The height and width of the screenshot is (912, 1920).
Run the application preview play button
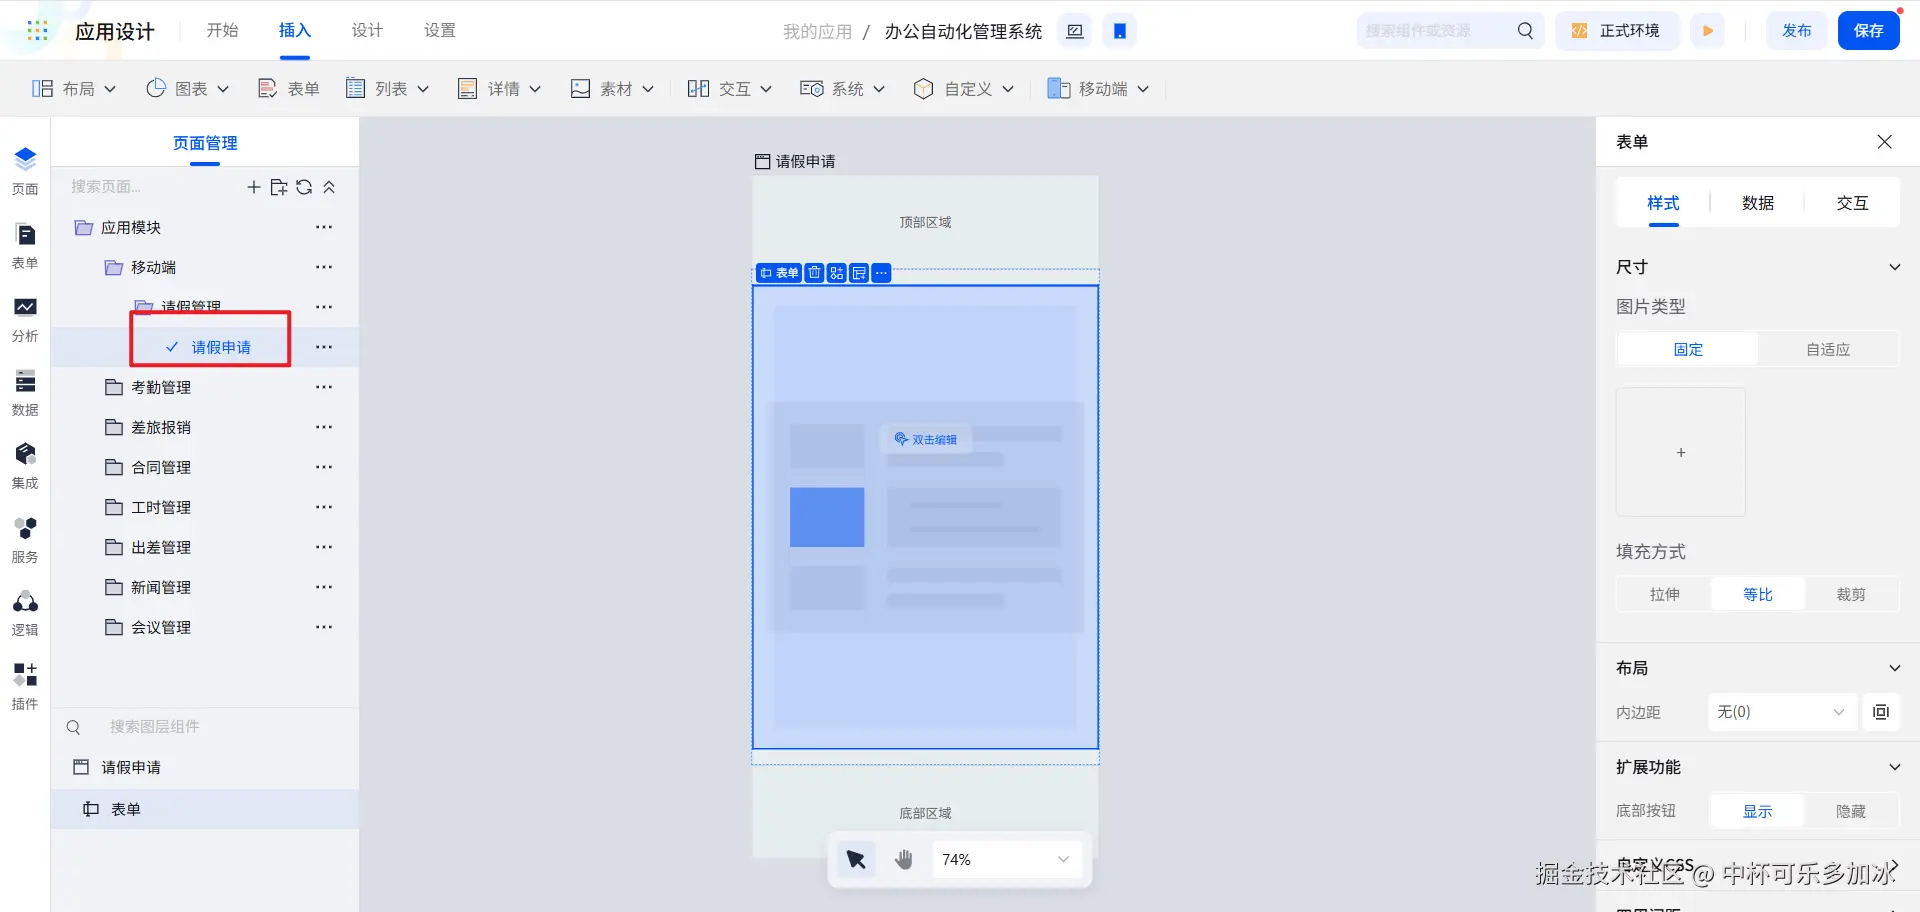[1708, 31]
